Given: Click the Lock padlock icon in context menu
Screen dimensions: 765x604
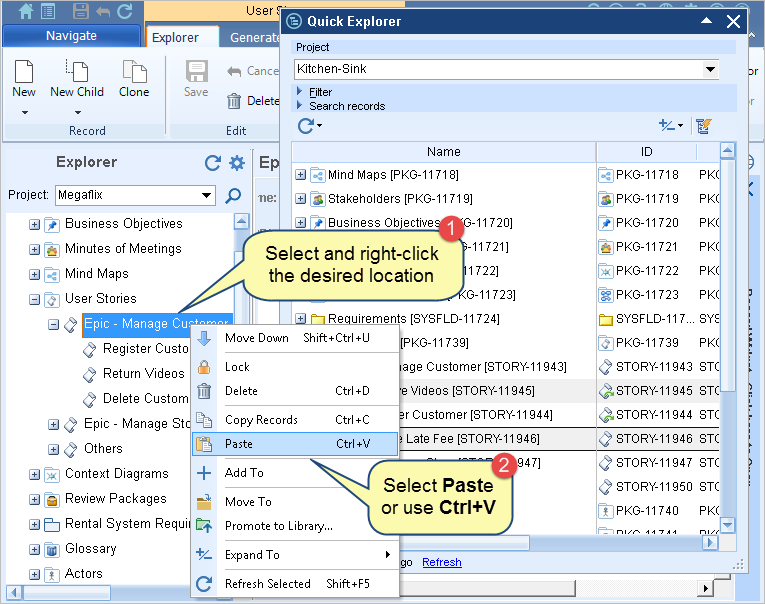Looking at the screenshot, I should tap(204, 367).
